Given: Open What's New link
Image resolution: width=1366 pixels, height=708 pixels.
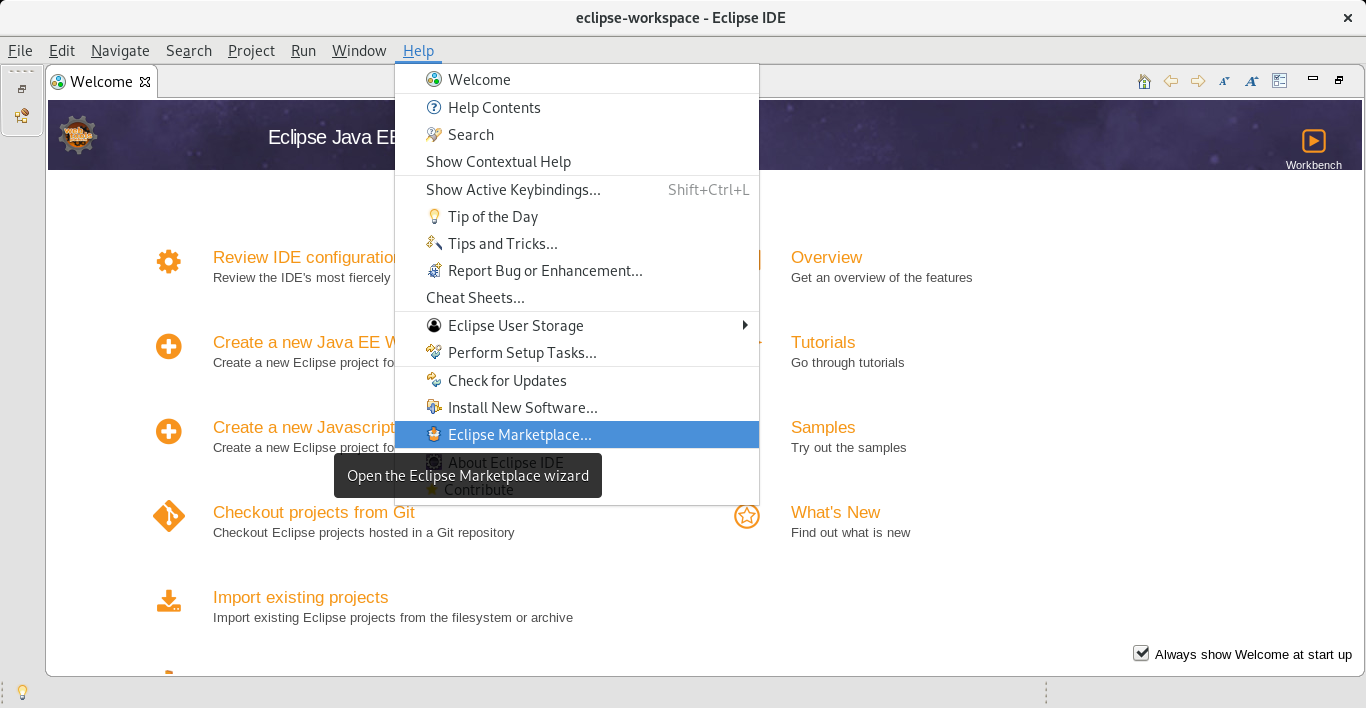Looking at the screenshot, I should 835,512.
